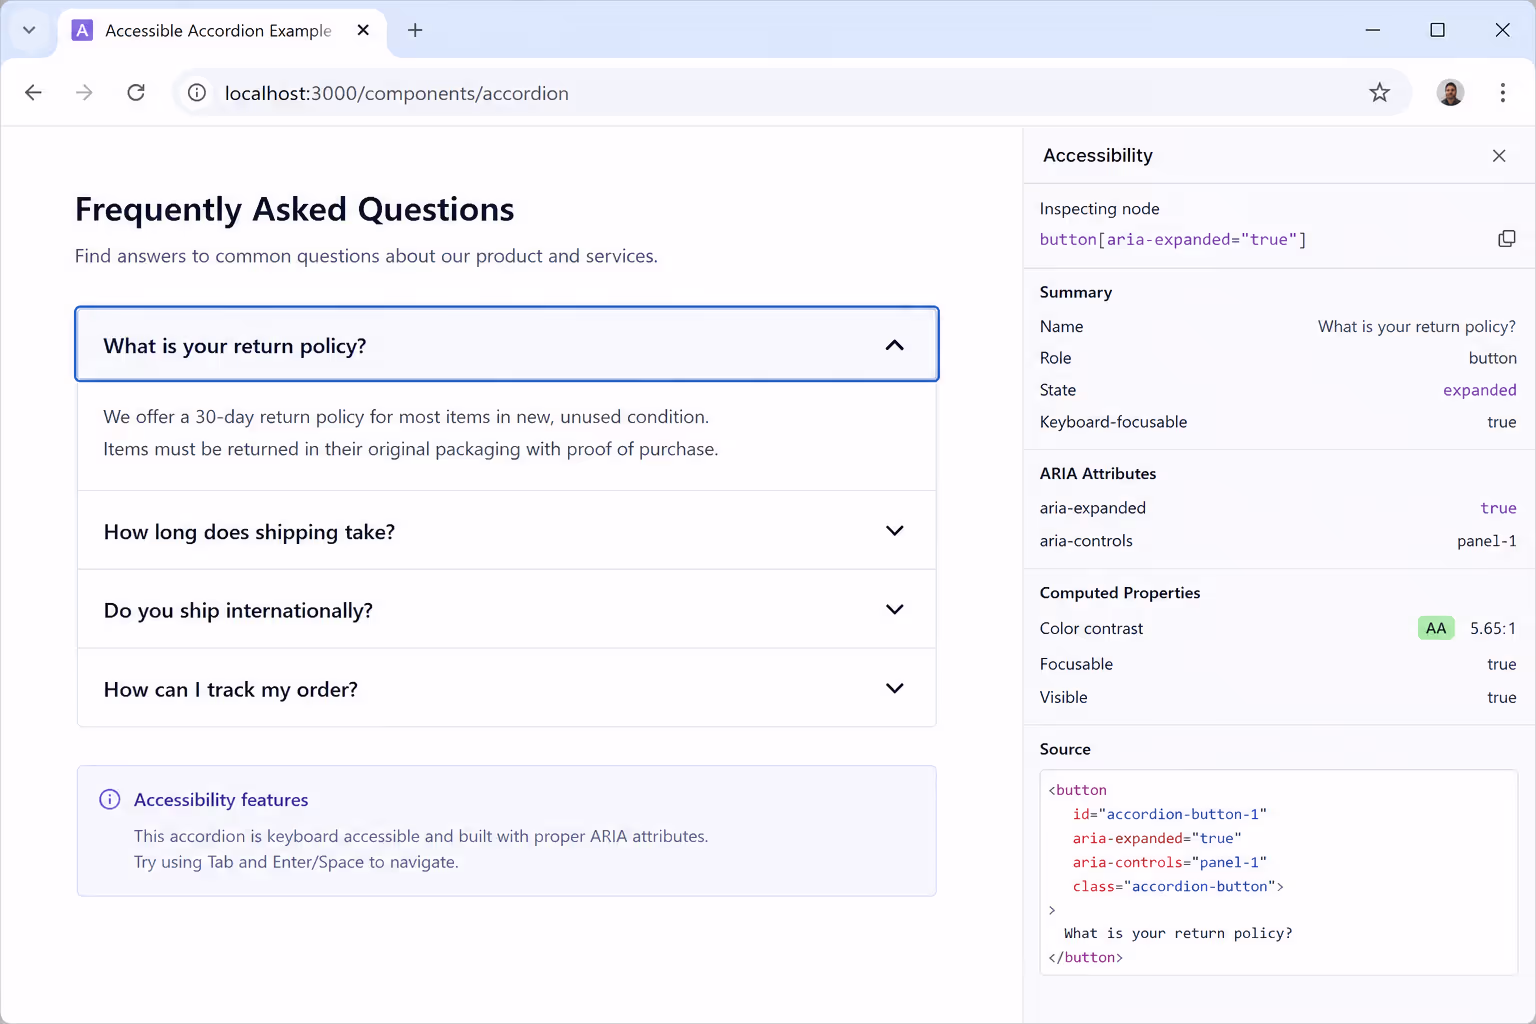Click class="accordion-button" in source code
The height and width of the screenshot is (1024, 1536).
(1178, 886)
